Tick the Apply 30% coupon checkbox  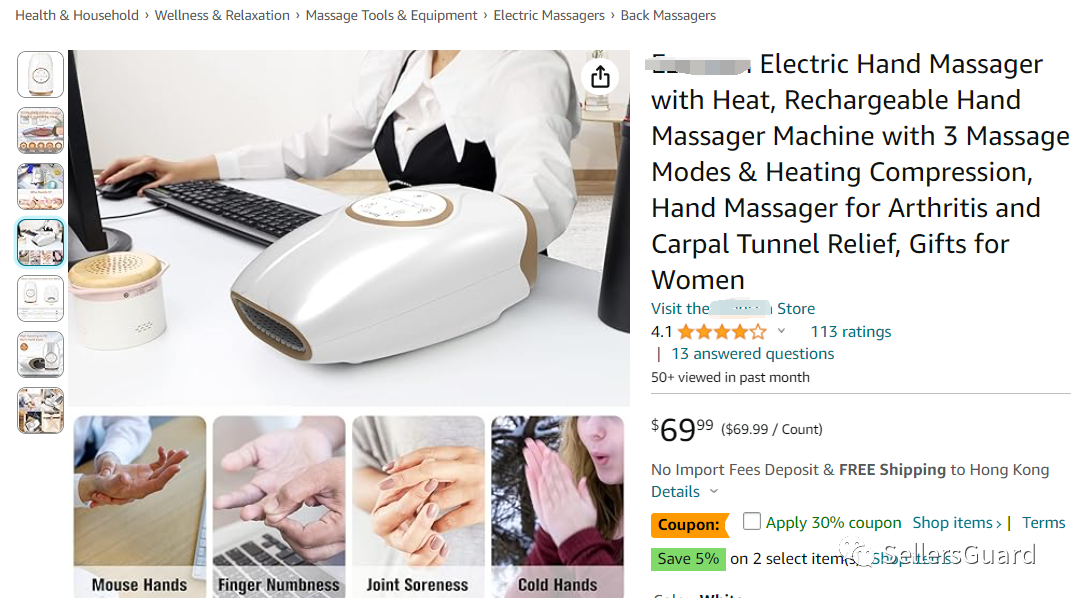(751, 521)
